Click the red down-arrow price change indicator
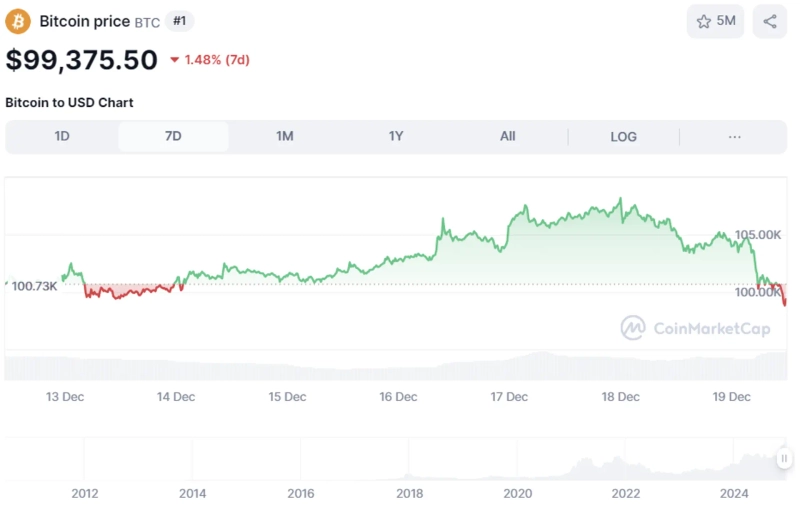This screenshot has width=800, height=508. tap(175, 60)
